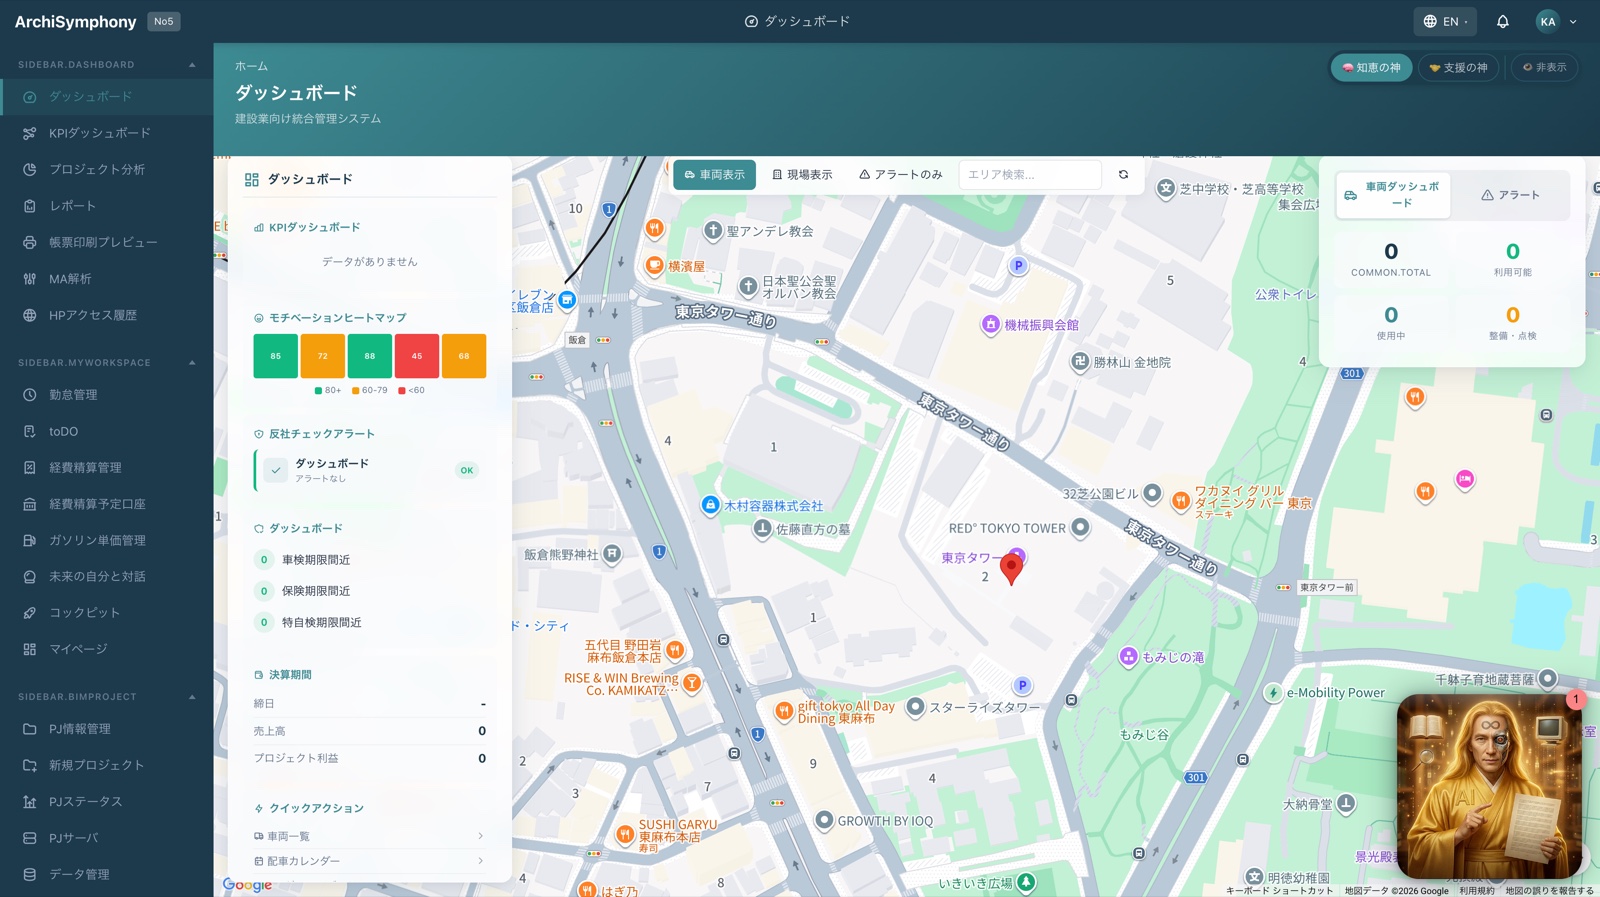Click キーボード ショートカット map link

1280,891
